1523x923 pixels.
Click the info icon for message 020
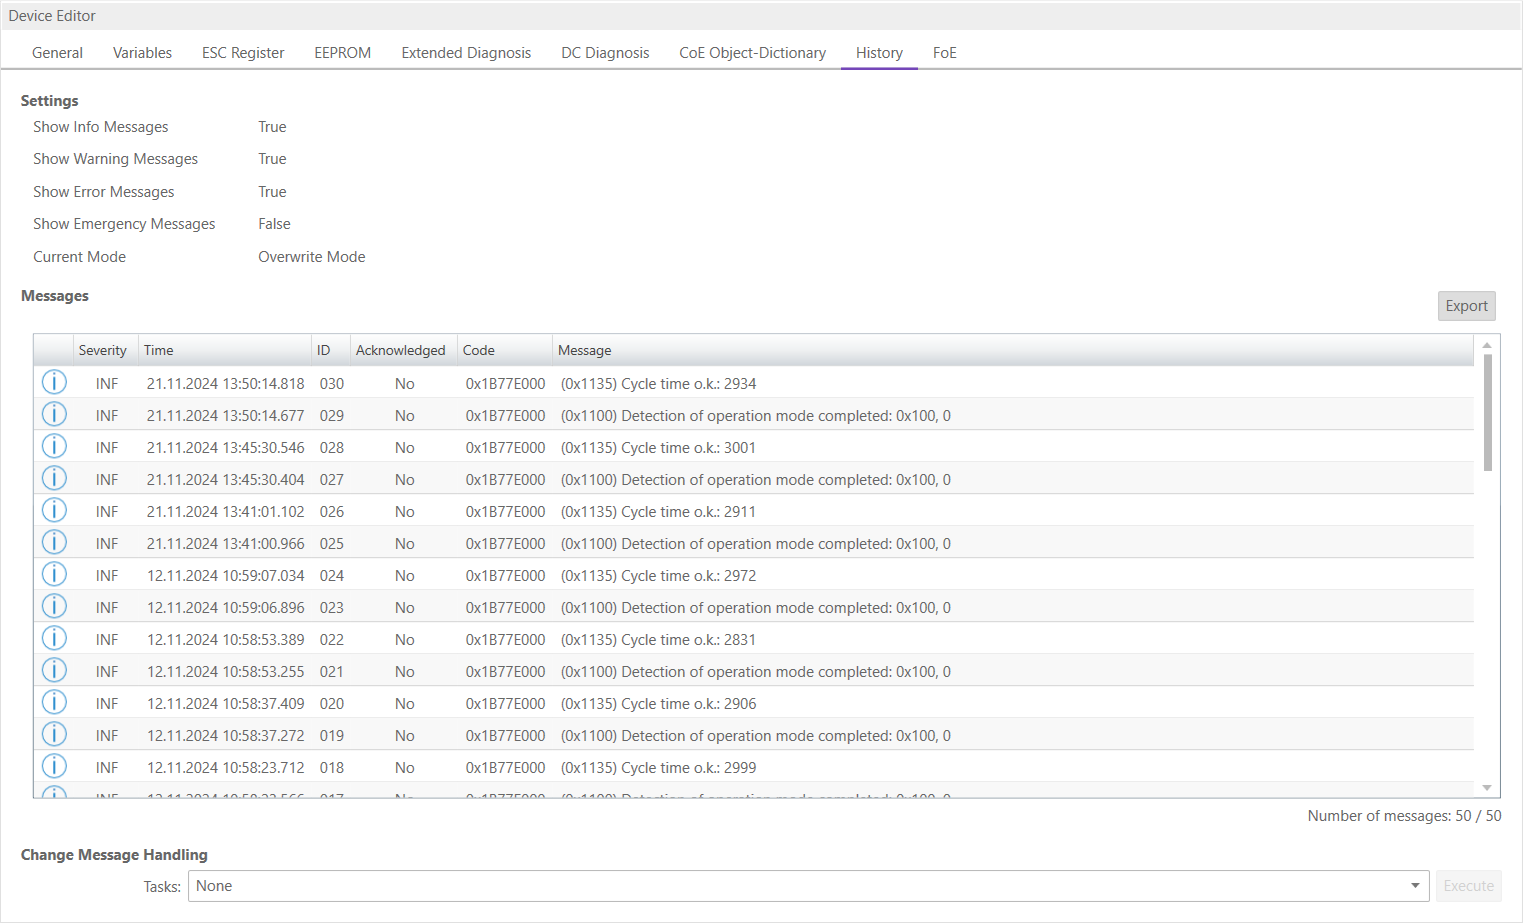[54, 703]
